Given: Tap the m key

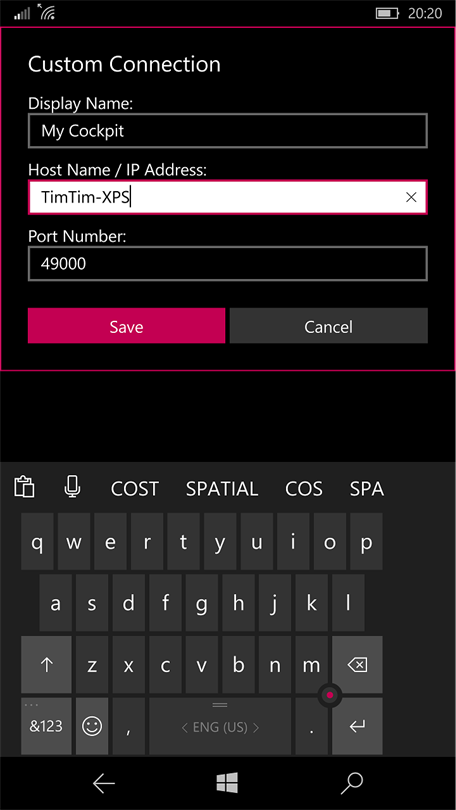Looking at the screenshot, I should point(311,664).
